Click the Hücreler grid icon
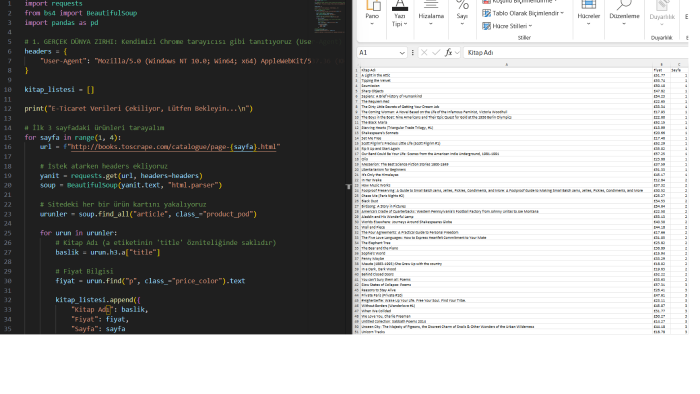 pos(588,5)
